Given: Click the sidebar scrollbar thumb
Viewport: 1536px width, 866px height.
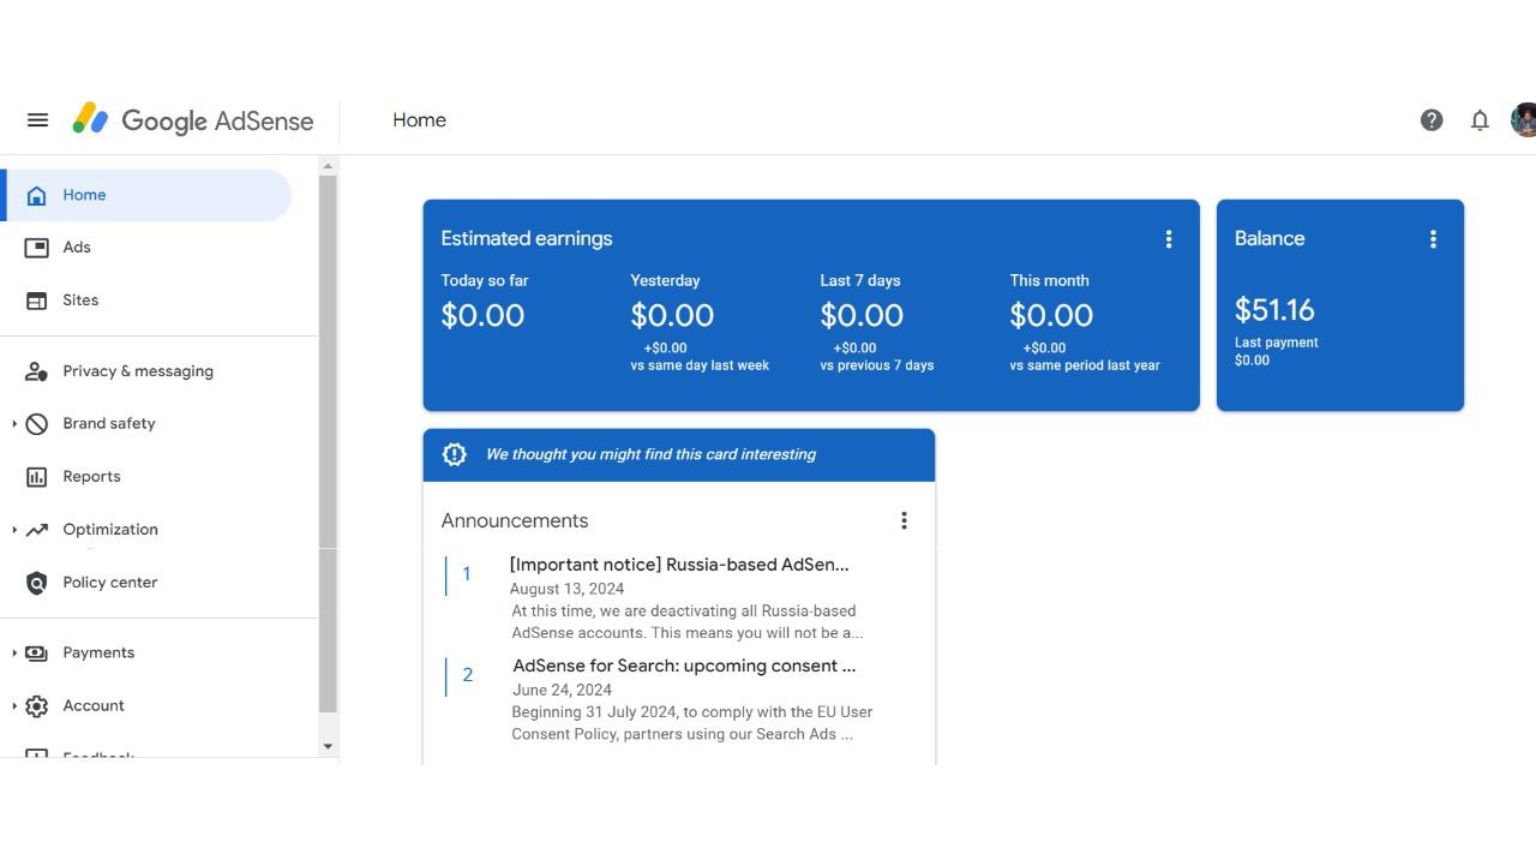Looking at the screenshot, I should click(328, 444).
